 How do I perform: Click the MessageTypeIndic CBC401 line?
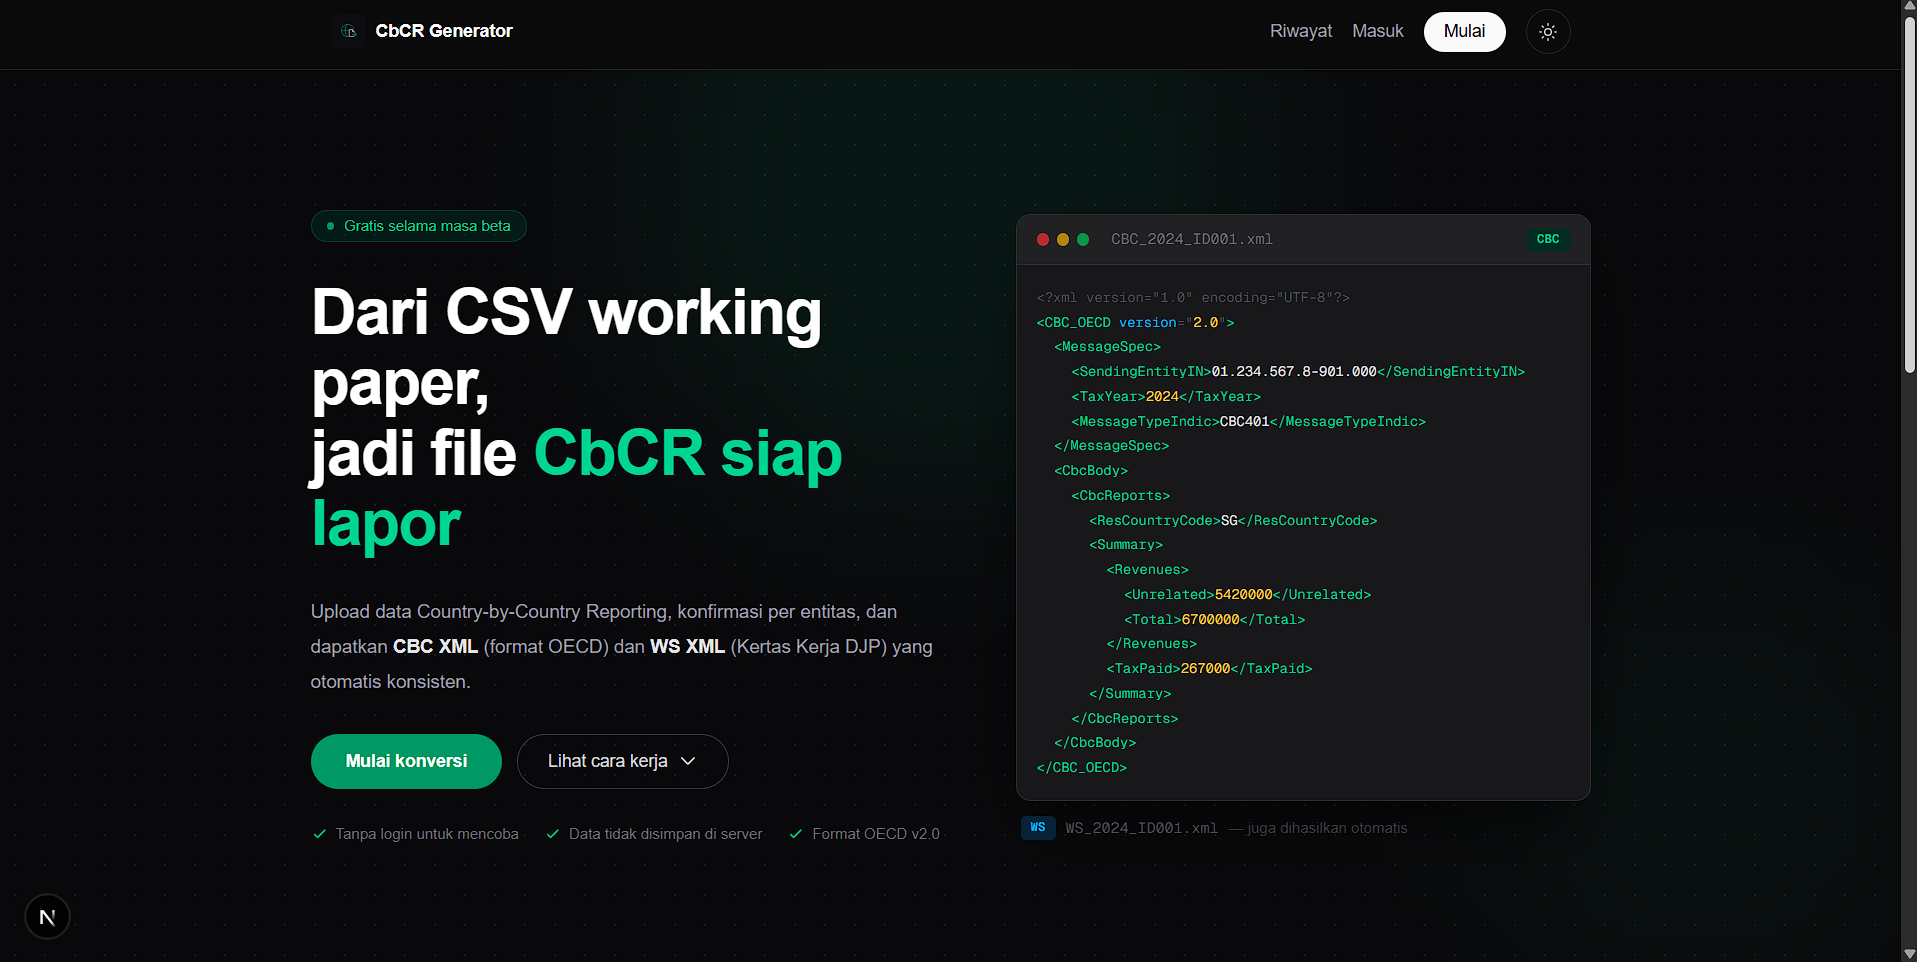pyautogui.click(x=1249, y=422)
